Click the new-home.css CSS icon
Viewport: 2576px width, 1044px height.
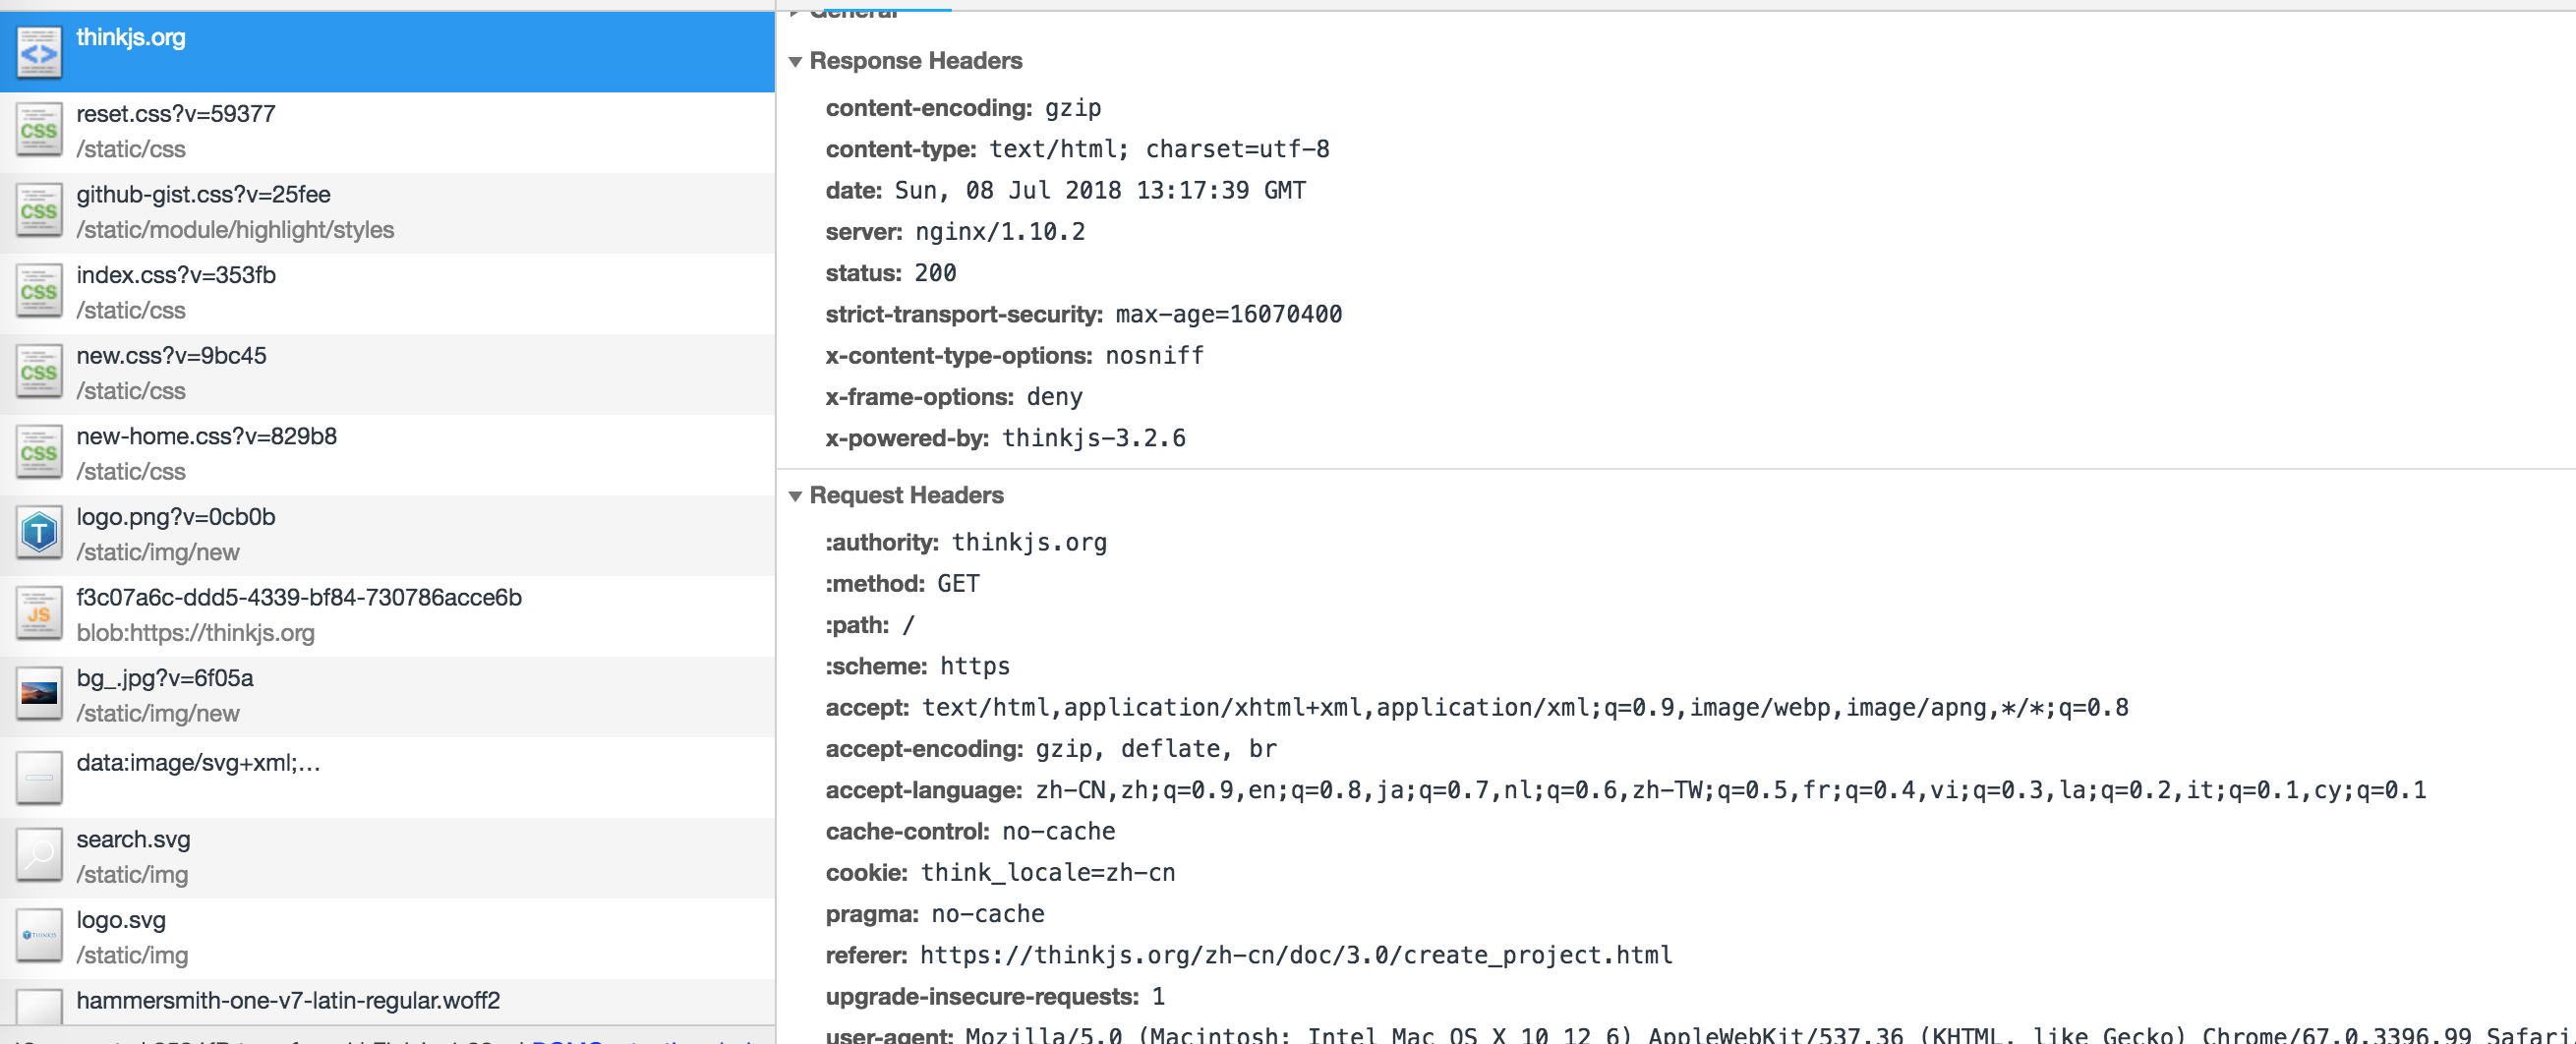click(39, 453)
